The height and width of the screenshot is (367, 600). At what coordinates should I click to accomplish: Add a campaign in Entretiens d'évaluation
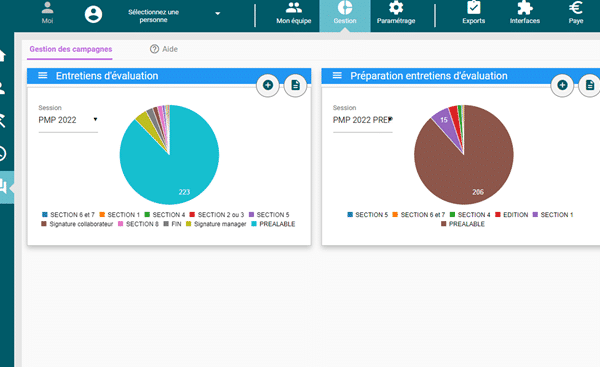coord(268,85)
